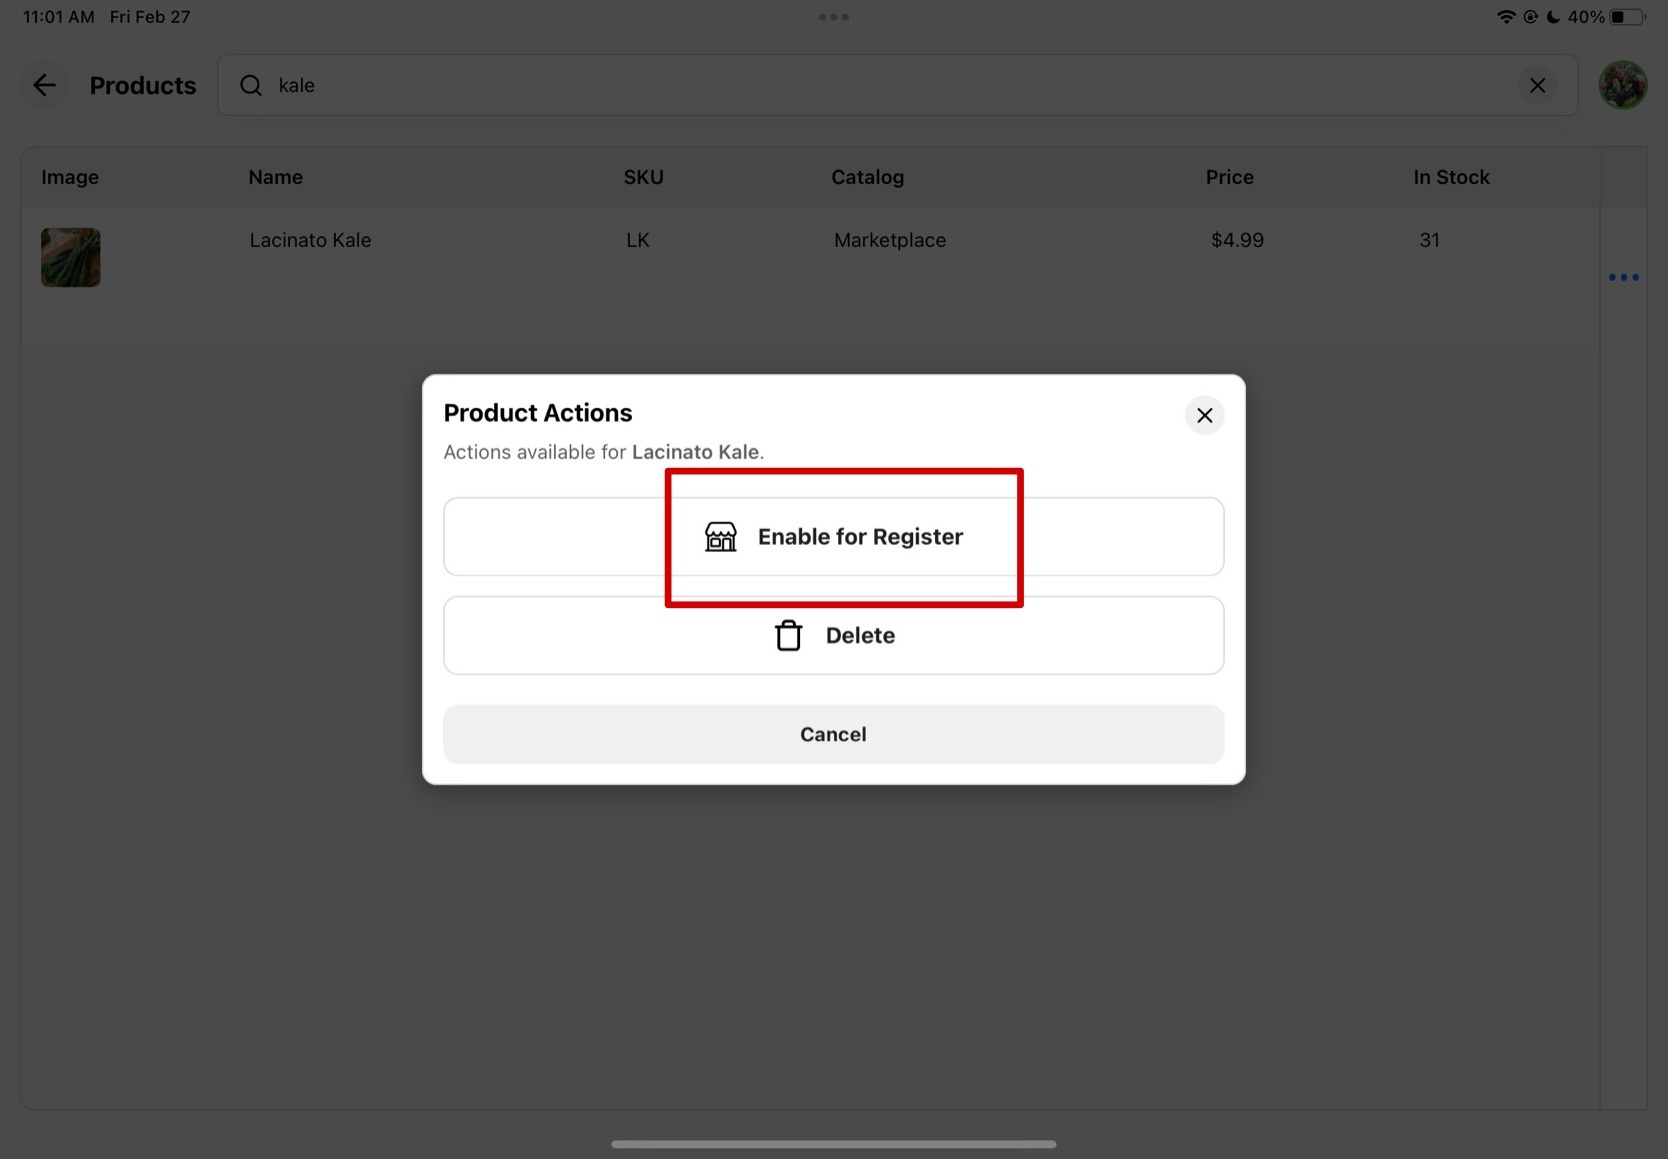Tap the battery indicator in status bar
The height and width of the screenshot is (1159, 1668).
[1625, 17]
